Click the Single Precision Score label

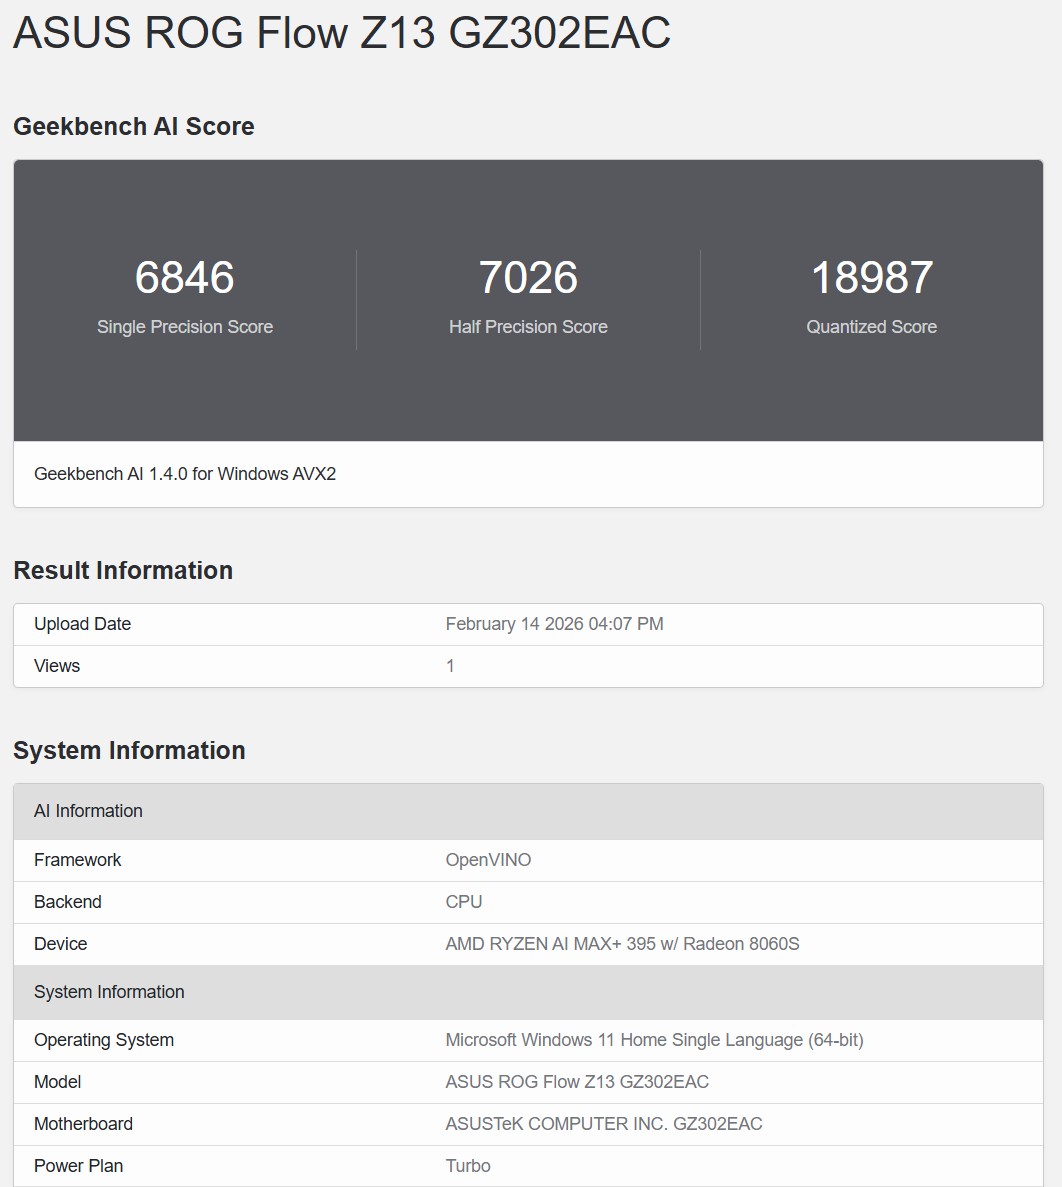click(x=185, y=327)
